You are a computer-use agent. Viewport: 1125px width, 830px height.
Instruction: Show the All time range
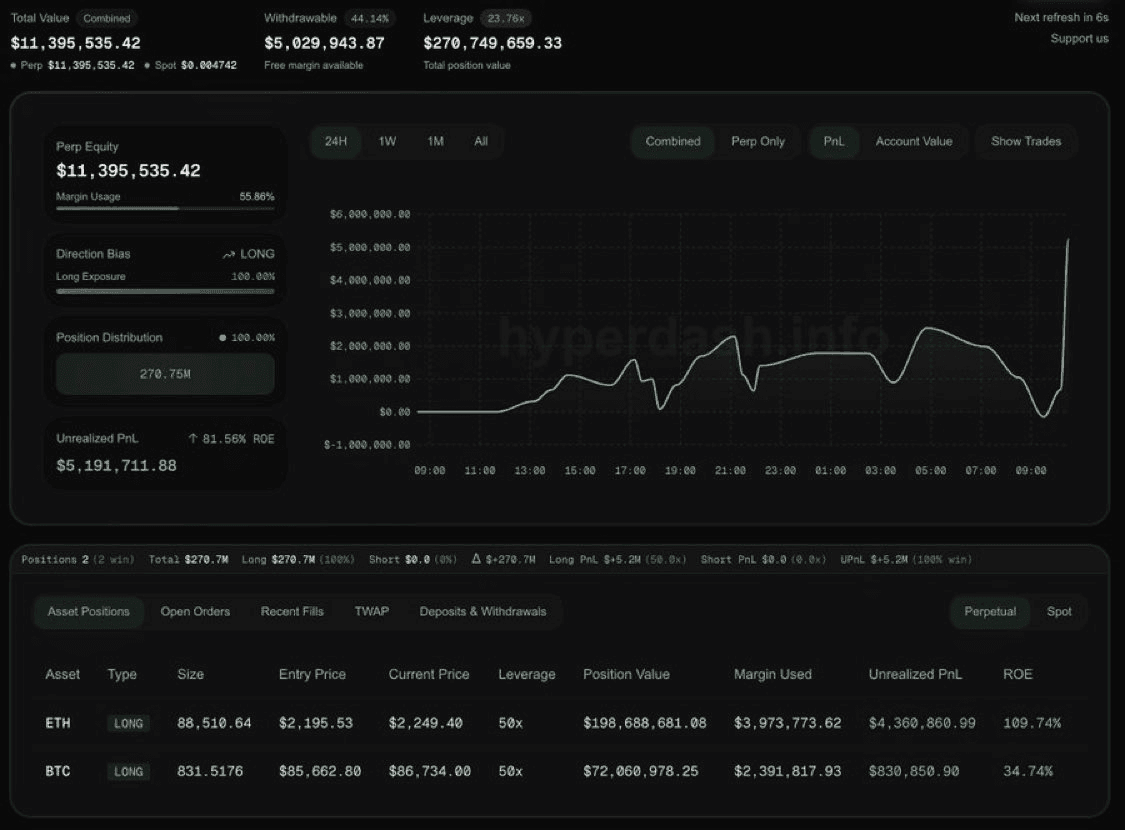(481, 142)
